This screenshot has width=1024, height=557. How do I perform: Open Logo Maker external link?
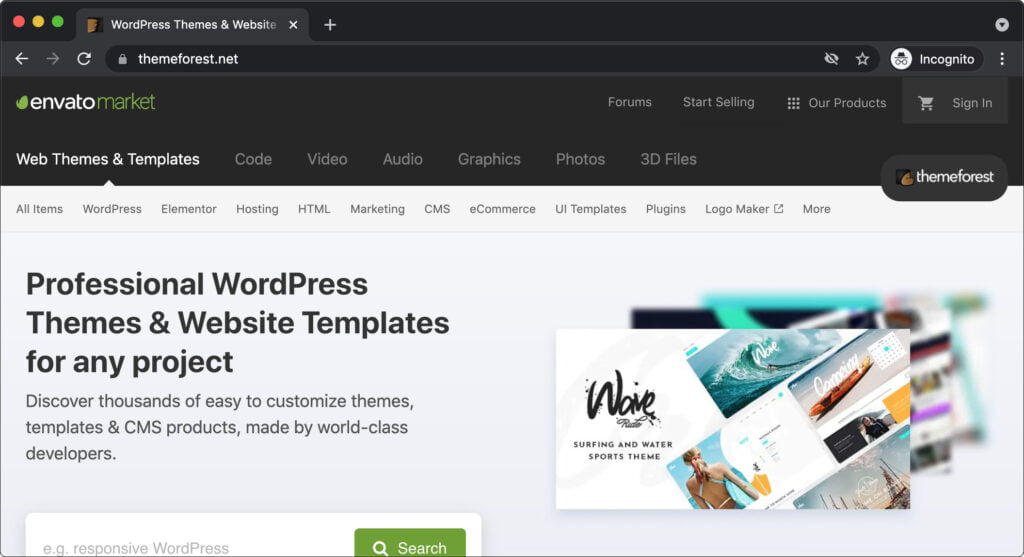point(744,209)
